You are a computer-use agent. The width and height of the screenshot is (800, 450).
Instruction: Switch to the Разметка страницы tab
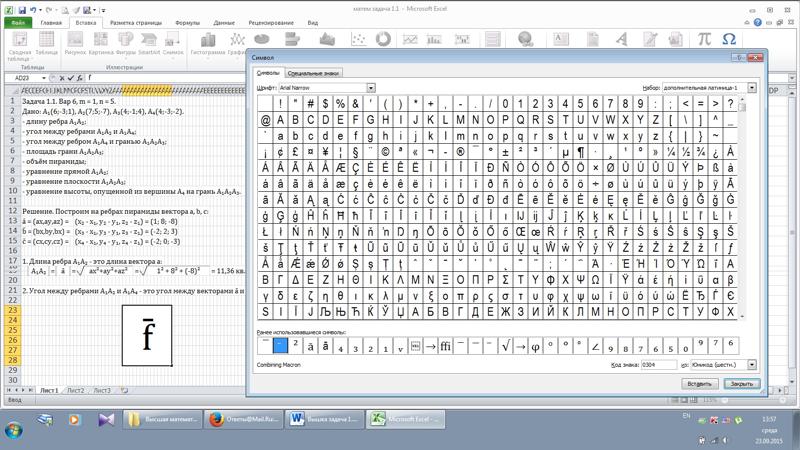click(x=136, y=23)
